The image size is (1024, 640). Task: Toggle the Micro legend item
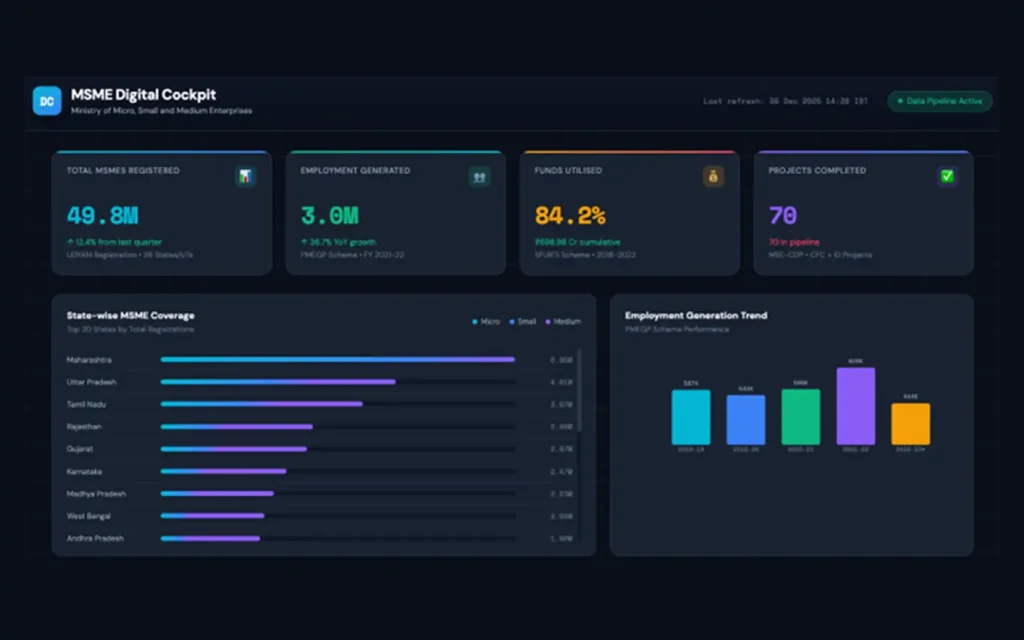coord(486,322)
